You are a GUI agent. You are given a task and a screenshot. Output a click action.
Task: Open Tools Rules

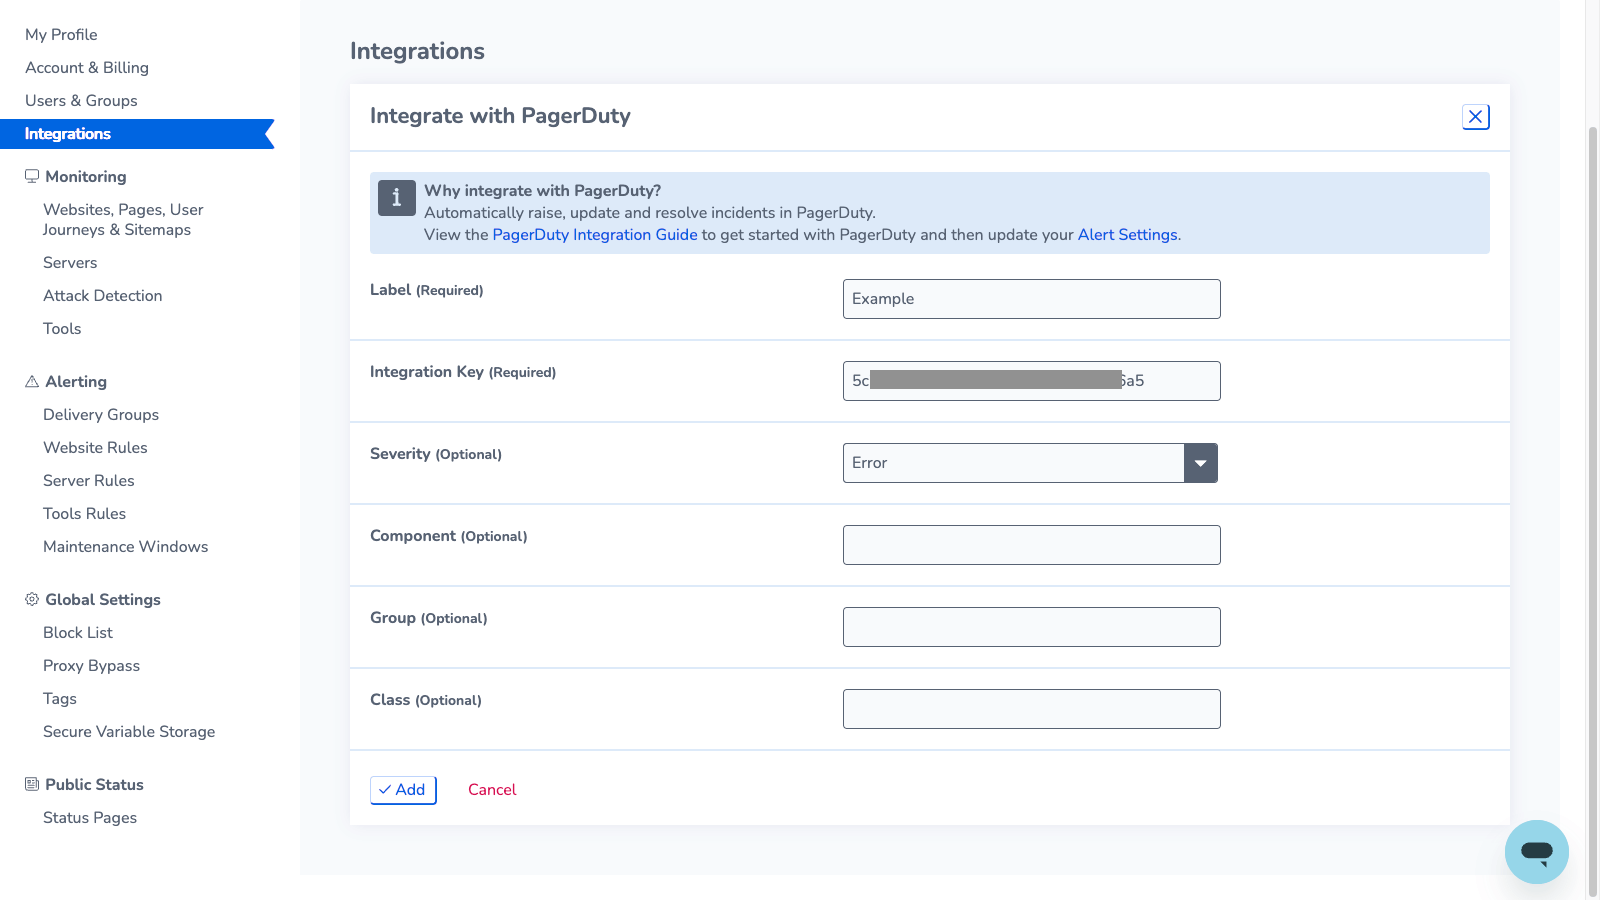(84, 514)
